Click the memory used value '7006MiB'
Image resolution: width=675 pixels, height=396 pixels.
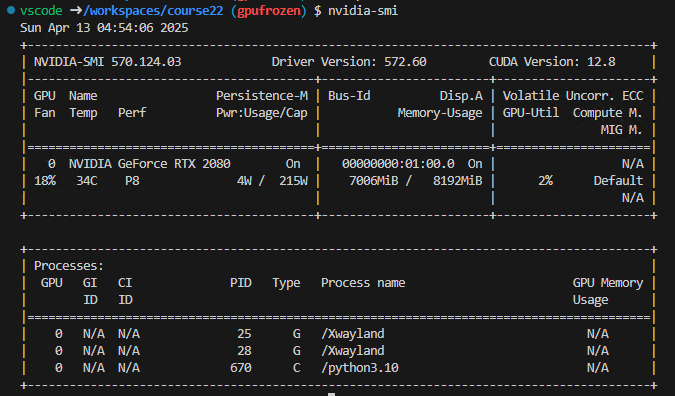[x=374, y=181]
